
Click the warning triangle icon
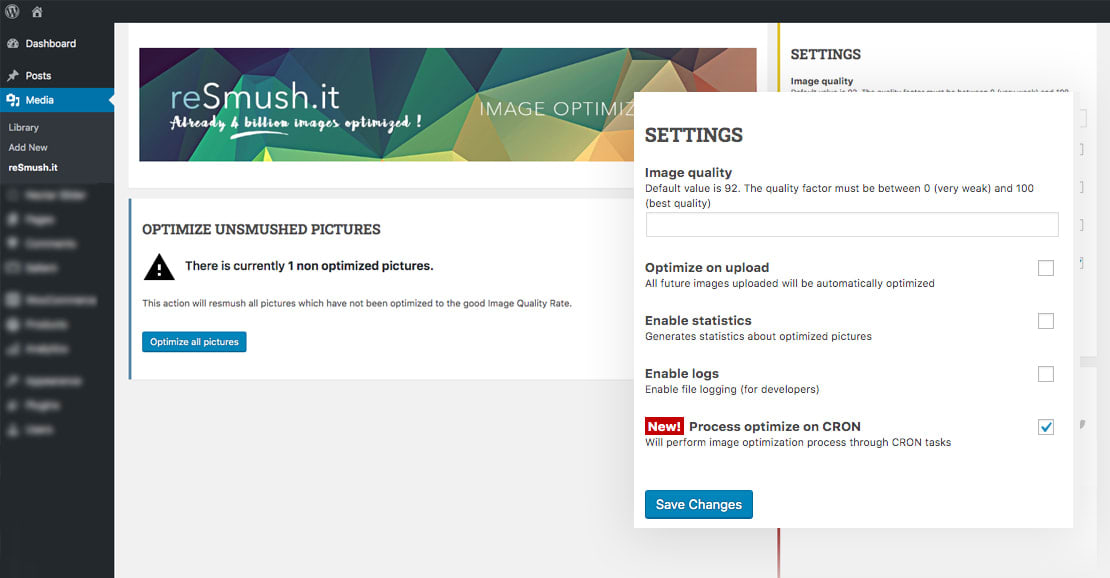click(159, 267)
